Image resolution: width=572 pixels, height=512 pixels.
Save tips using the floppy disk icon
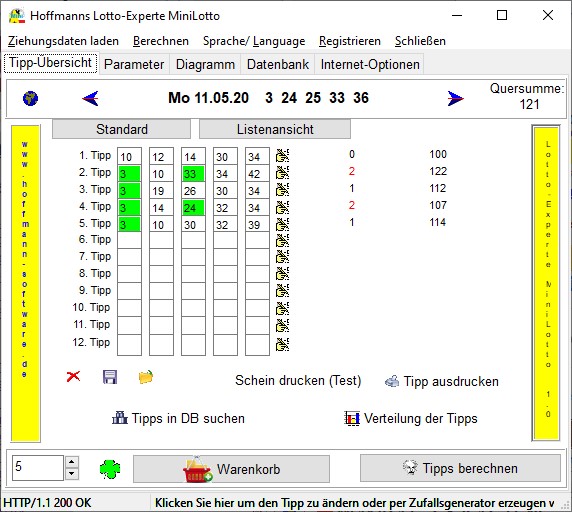tap(110, 377)
